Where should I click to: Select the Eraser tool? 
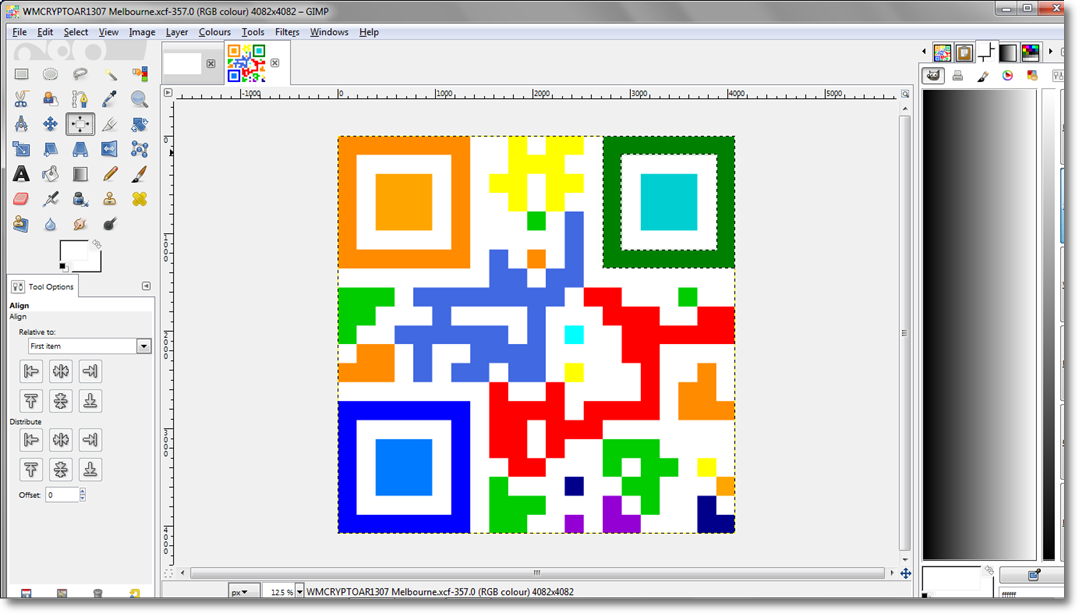[21, 199]
